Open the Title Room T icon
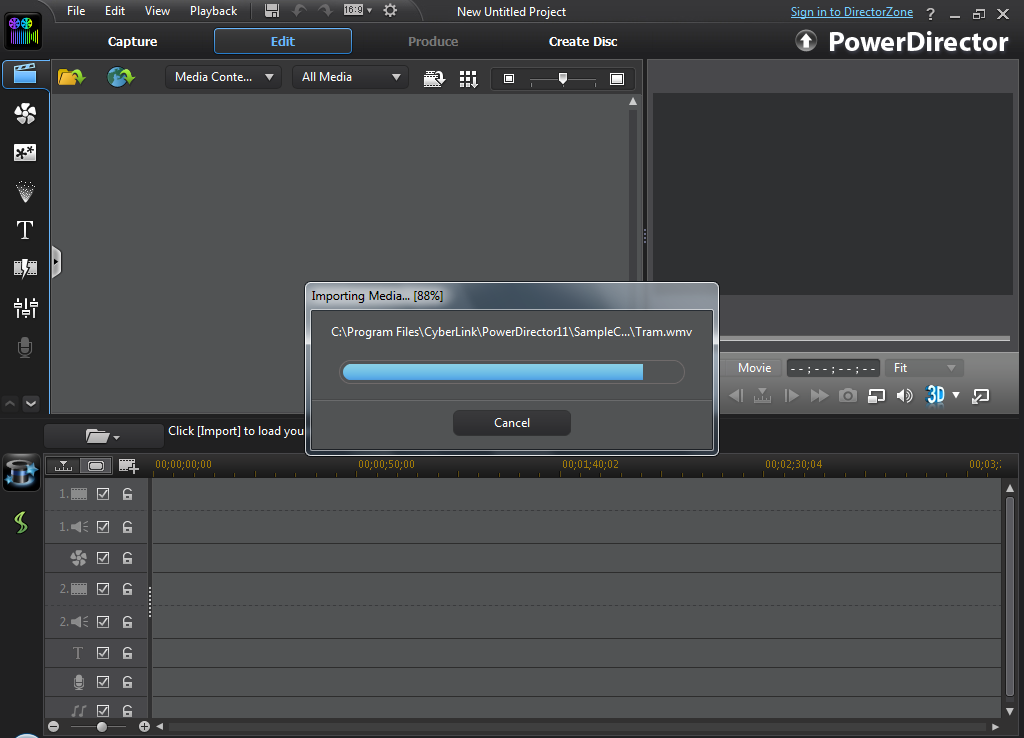 25,230
